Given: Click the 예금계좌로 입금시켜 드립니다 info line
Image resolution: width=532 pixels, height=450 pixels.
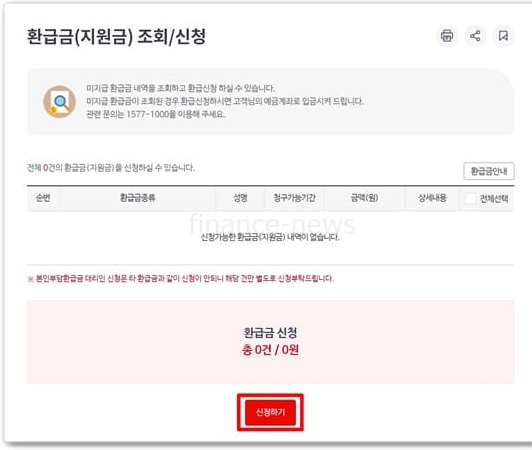Looking at the screenshot, I should pyautogui.click(x=225, y=101).
